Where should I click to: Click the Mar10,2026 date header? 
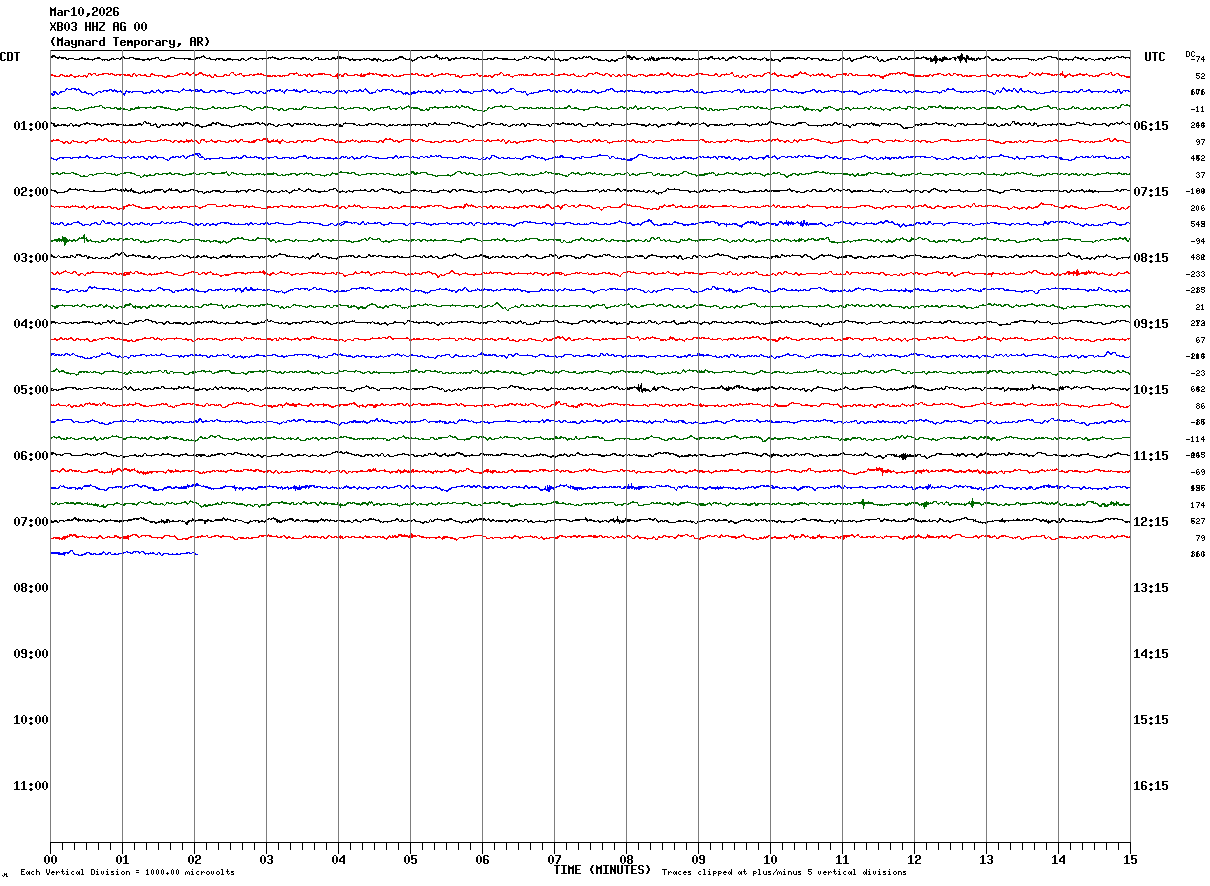click(x=84, y=12)
